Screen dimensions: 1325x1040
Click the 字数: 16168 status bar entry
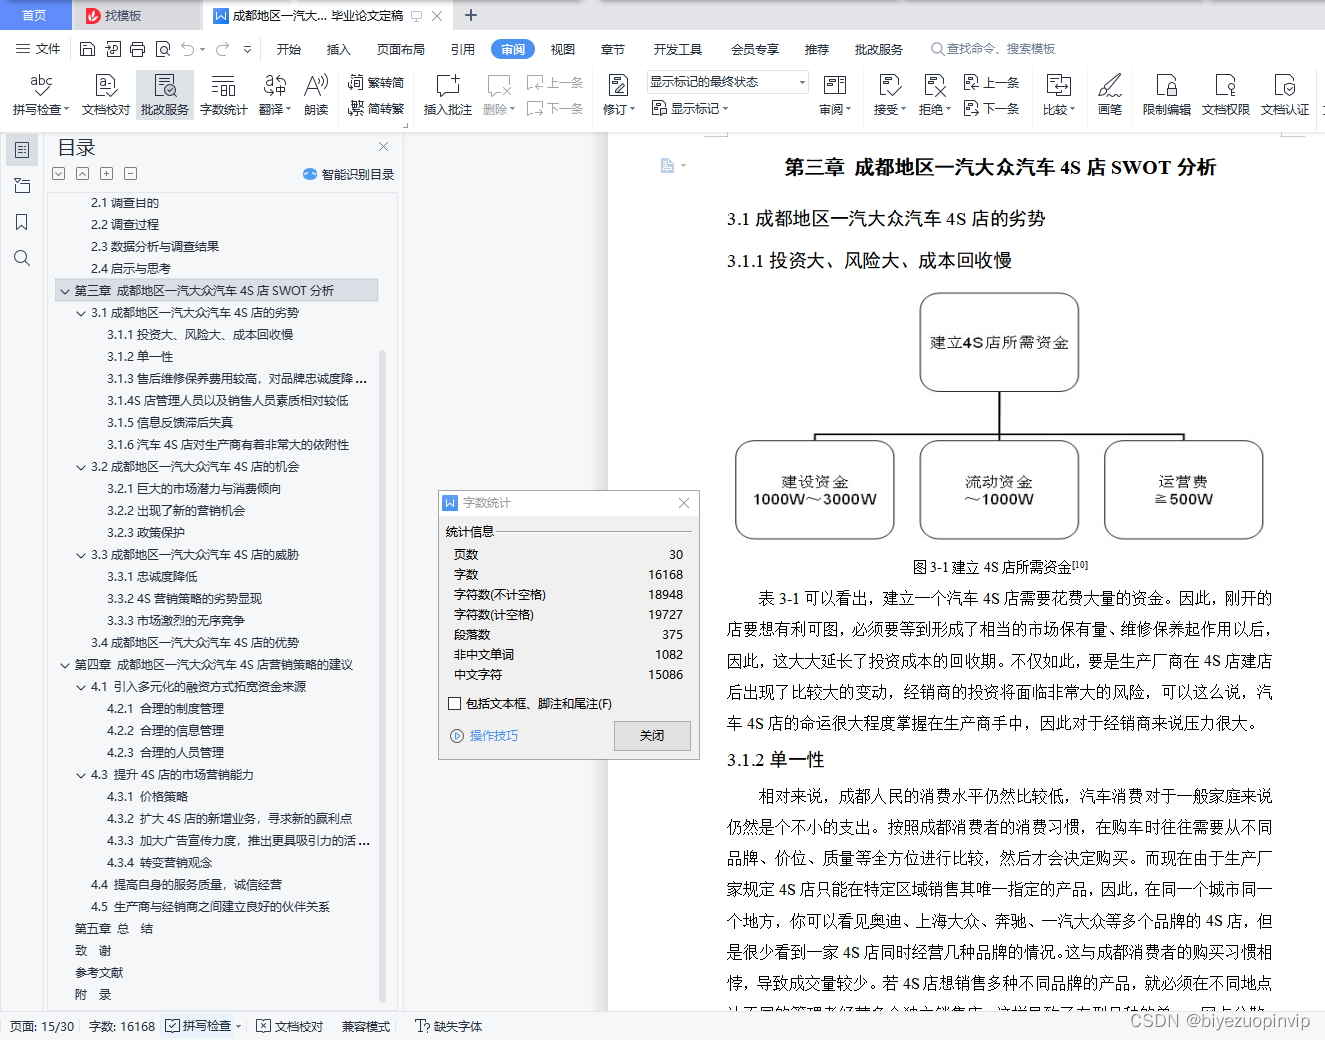[x=122, y=1026]
